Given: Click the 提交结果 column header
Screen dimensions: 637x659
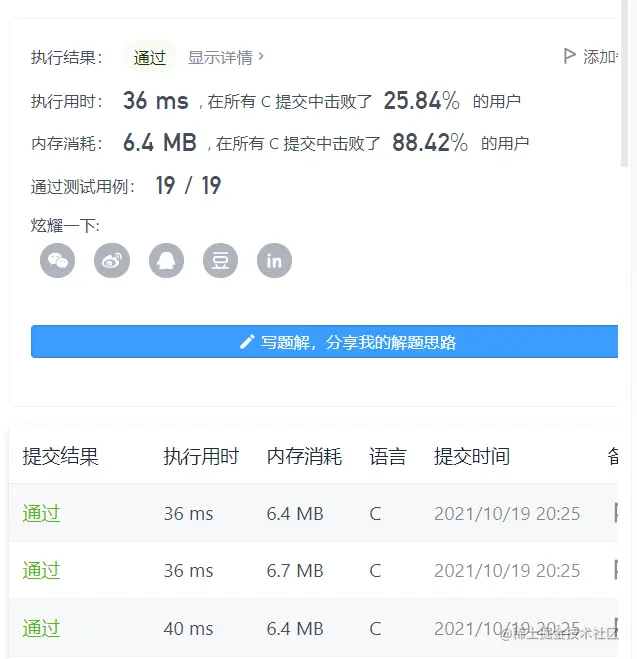Looking at the screenshot, I should [61, 456].
